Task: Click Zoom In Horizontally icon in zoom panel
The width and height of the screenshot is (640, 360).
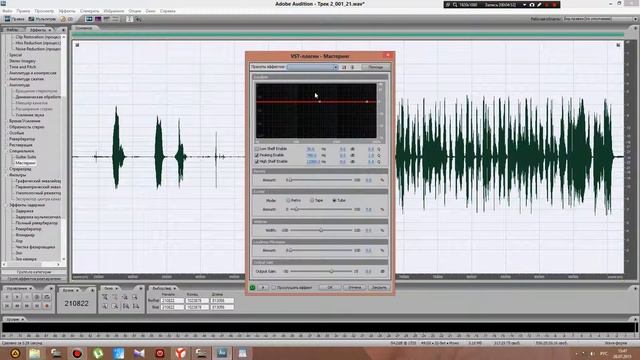Action: [x=105, y=298]
